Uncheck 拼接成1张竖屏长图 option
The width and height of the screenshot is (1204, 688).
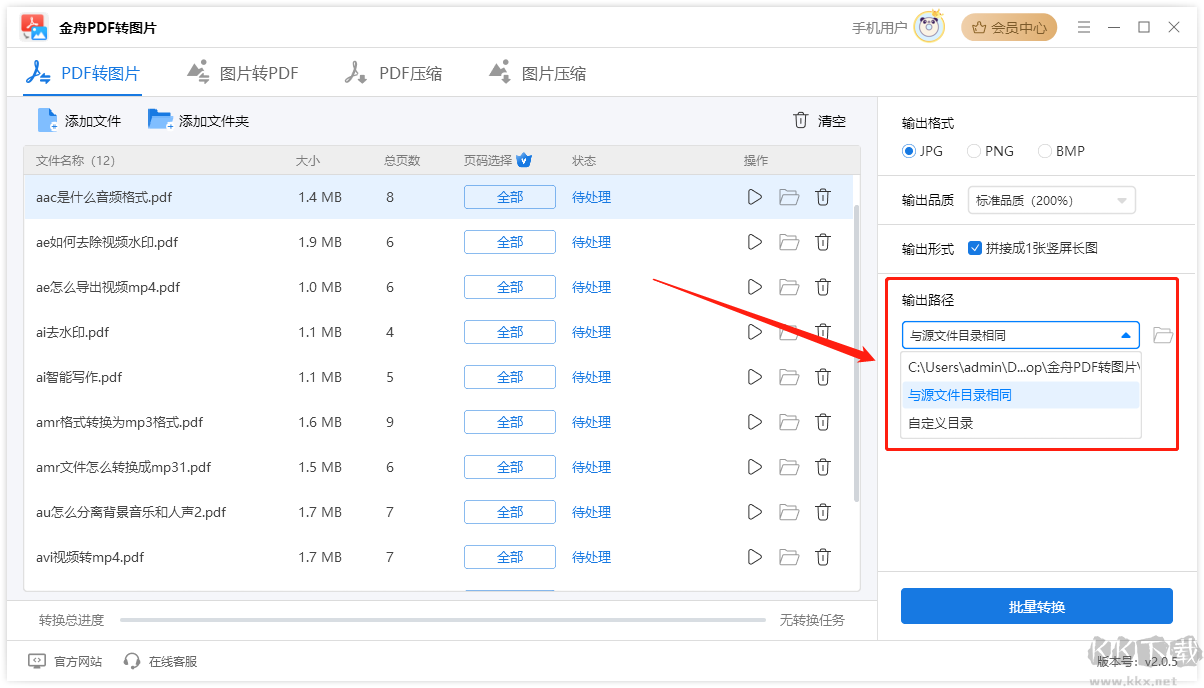coord(975,248)
